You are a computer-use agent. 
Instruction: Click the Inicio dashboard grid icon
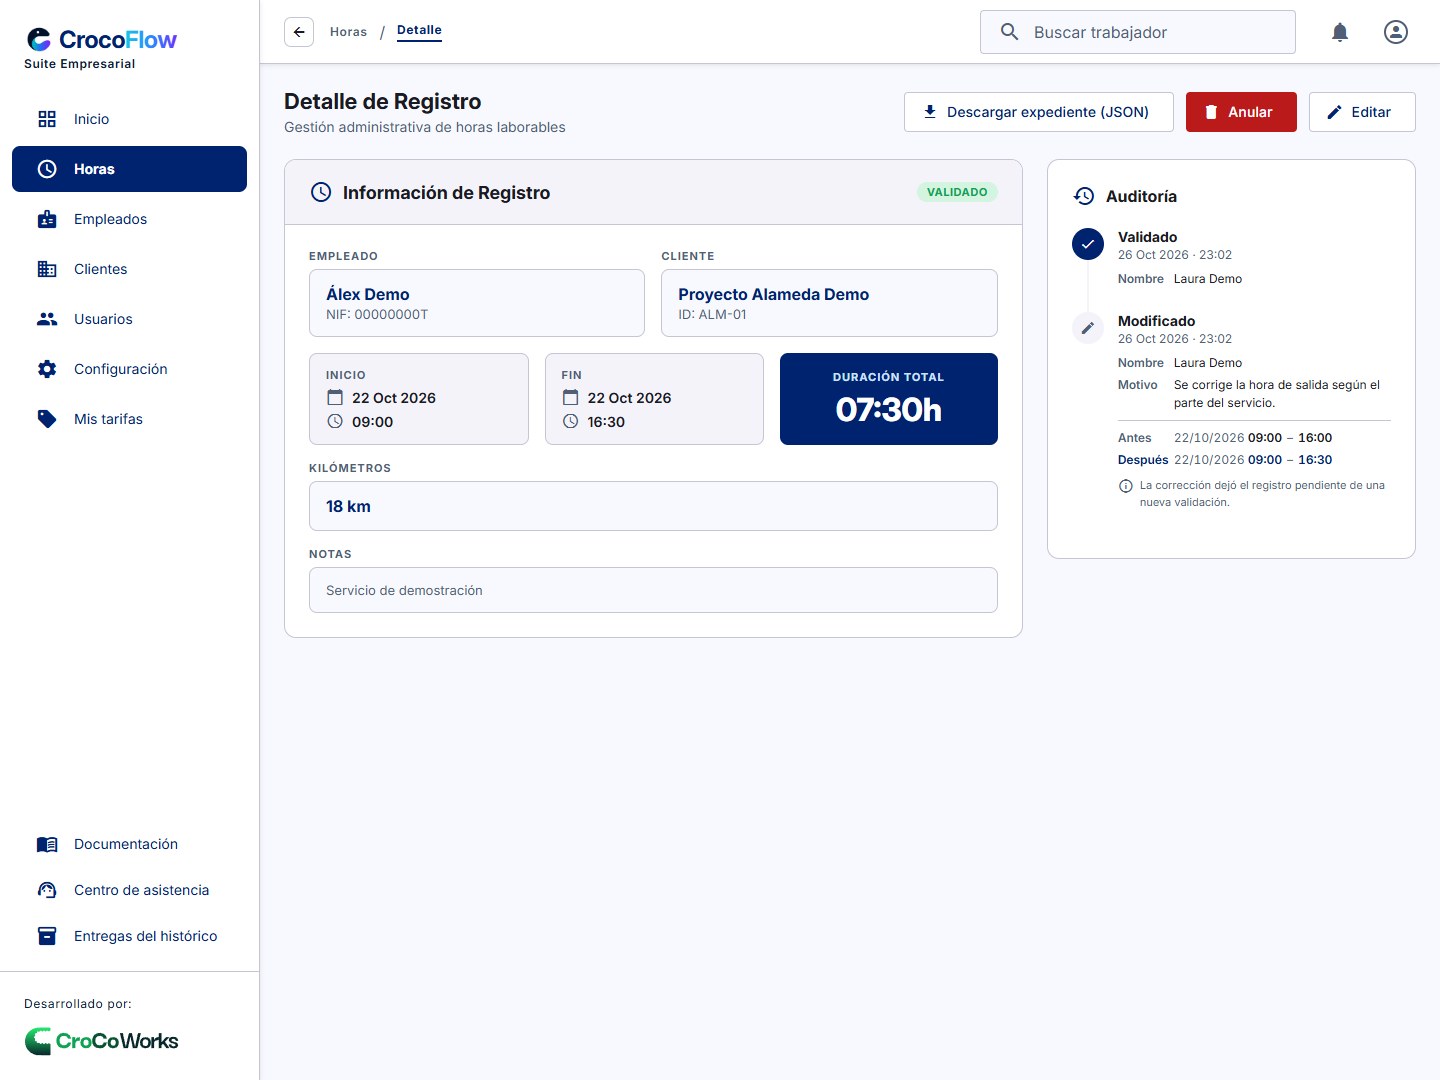tap(47, 119)
